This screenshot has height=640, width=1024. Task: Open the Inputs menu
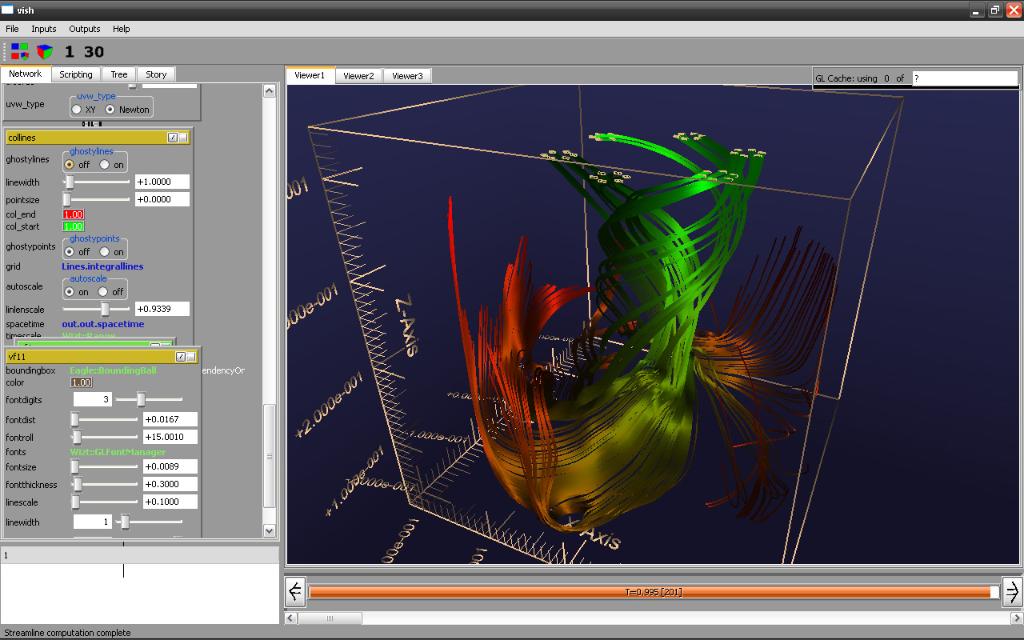coord(44,29)
